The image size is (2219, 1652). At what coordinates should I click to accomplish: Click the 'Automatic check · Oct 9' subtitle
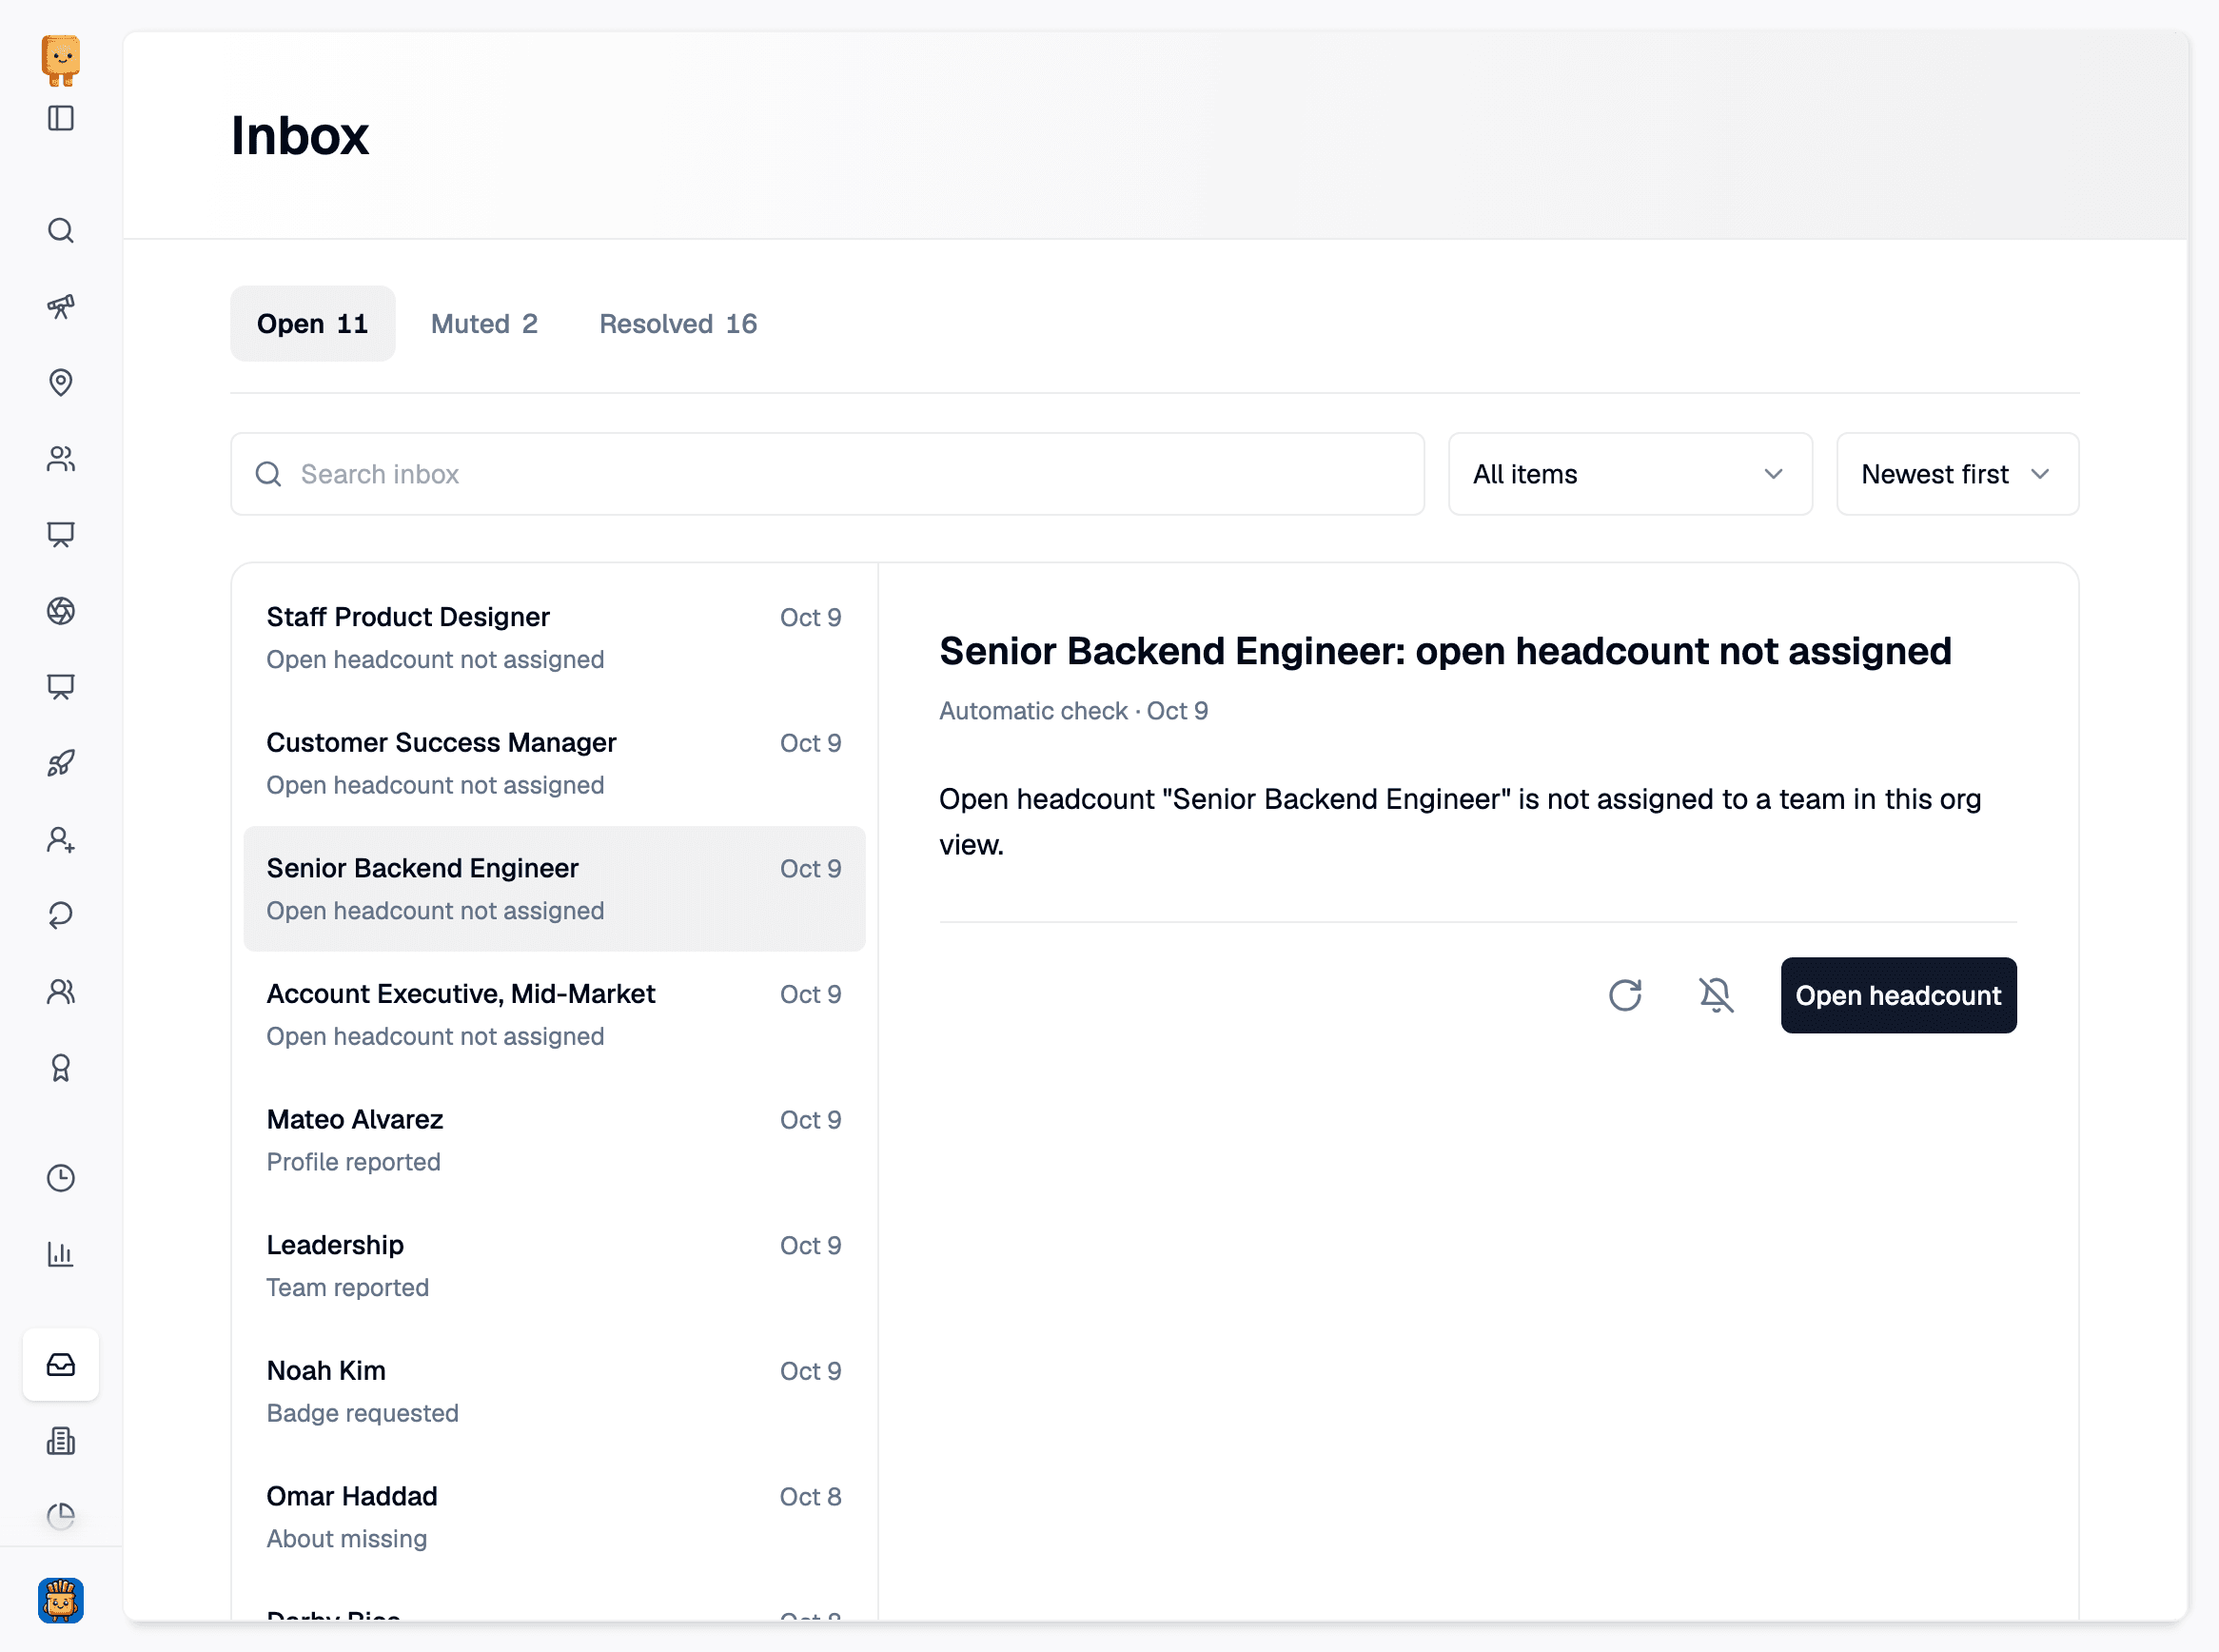coord(1073,711)
